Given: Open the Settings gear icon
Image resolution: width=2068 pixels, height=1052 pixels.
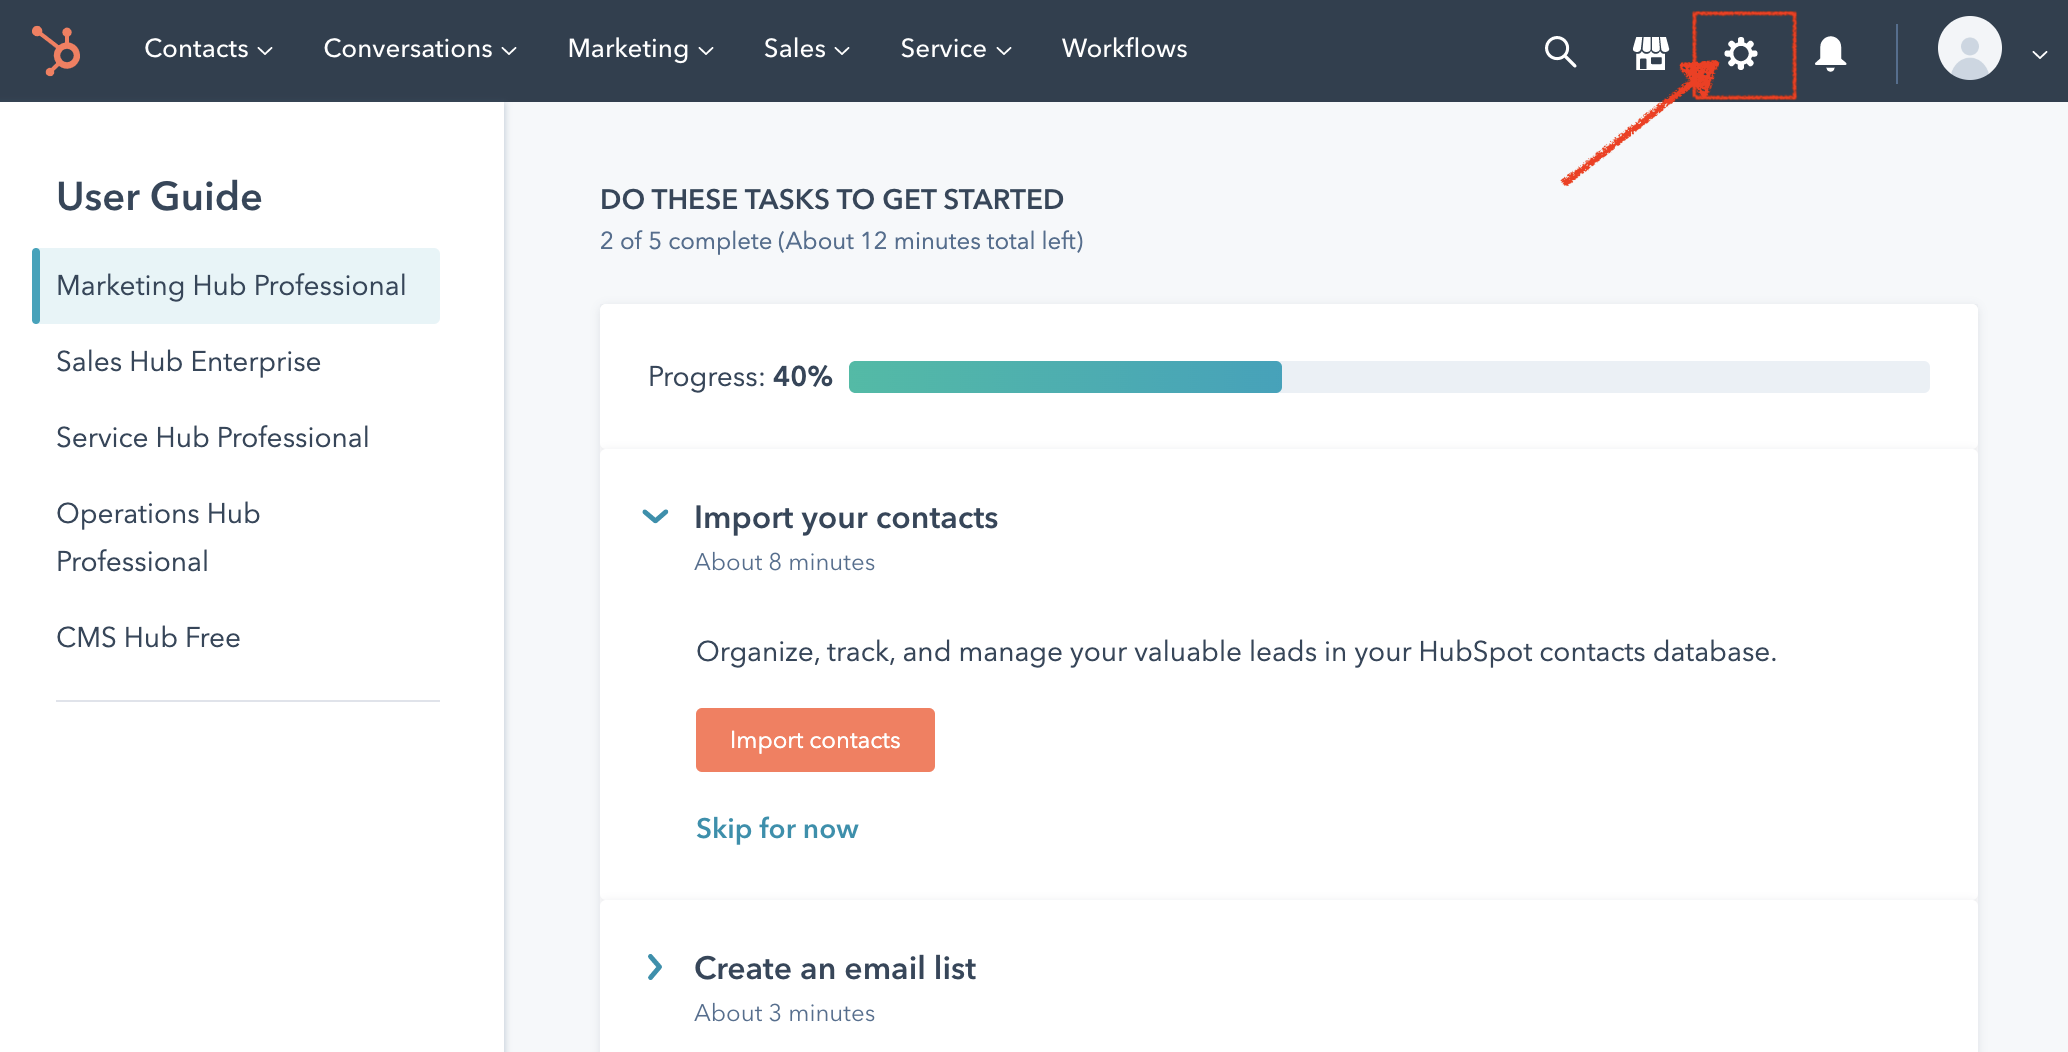Looking at the screenshot, I should click(x=1741, y=53).
